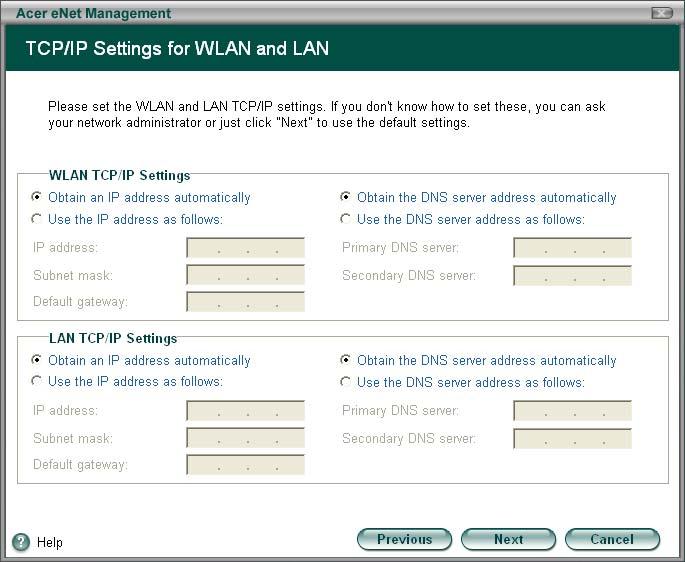
Task: Click the WLAN Subnet mask label
Action: point(73,275)
